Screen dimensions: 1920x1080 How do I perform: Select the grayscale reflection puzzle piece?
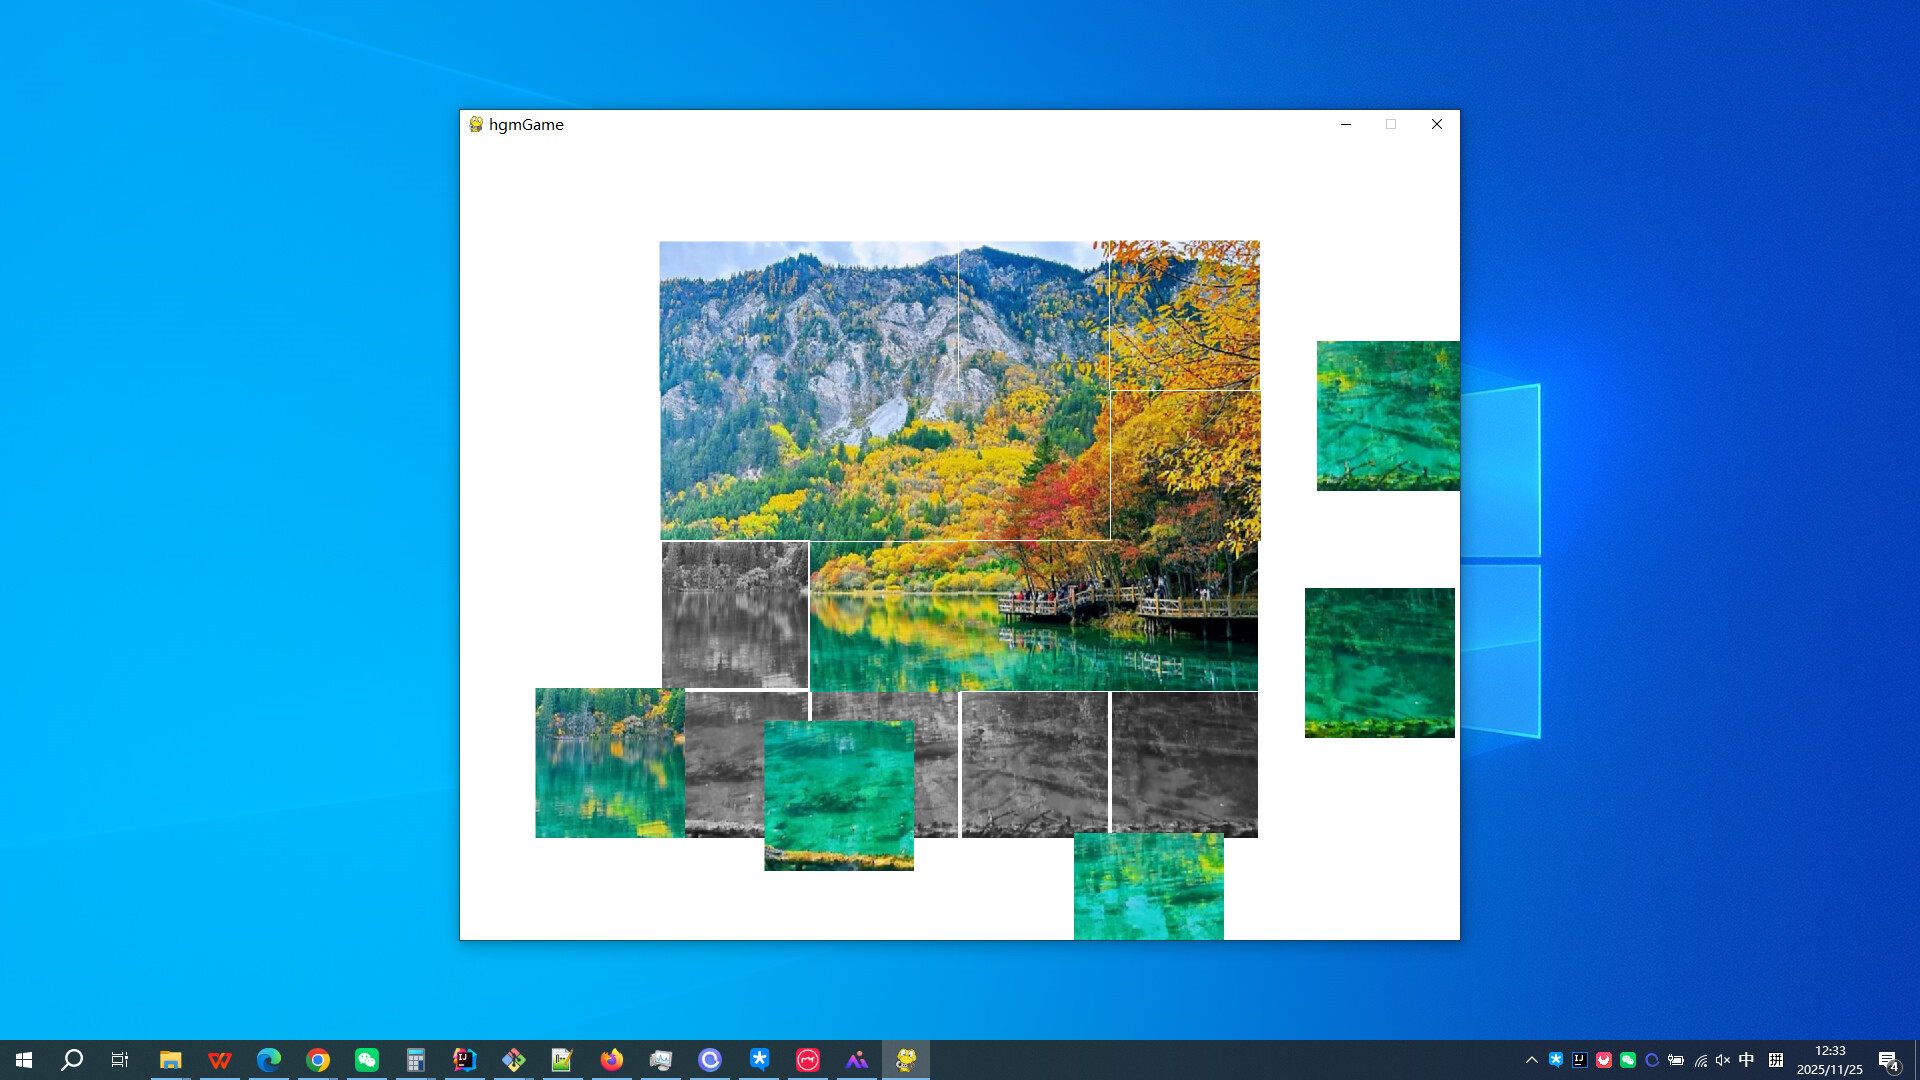735,615
